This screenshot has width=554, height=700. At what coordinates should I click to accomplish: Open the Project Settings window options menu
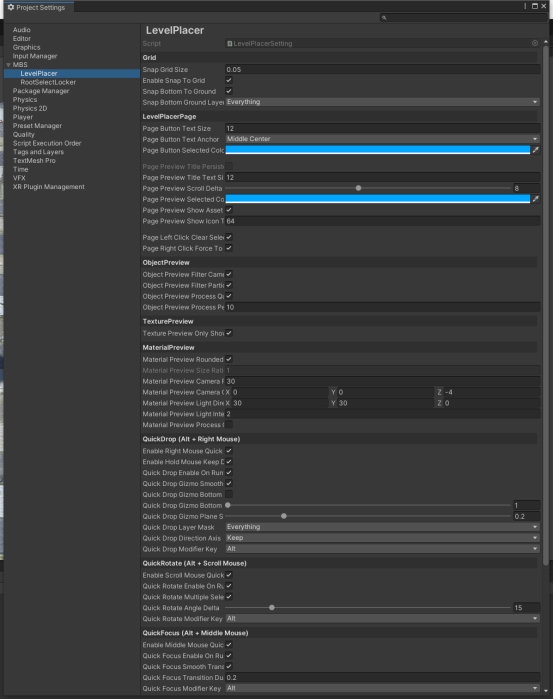pos(525,6)
